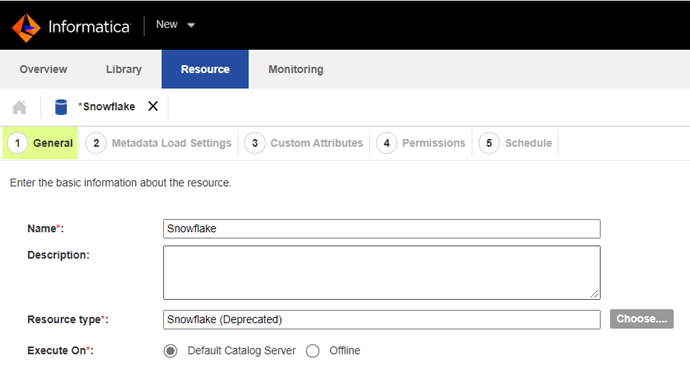This screenshot has height=369, width=690.
Task: Go to Custom Attributes step
Action: (304, 143)
